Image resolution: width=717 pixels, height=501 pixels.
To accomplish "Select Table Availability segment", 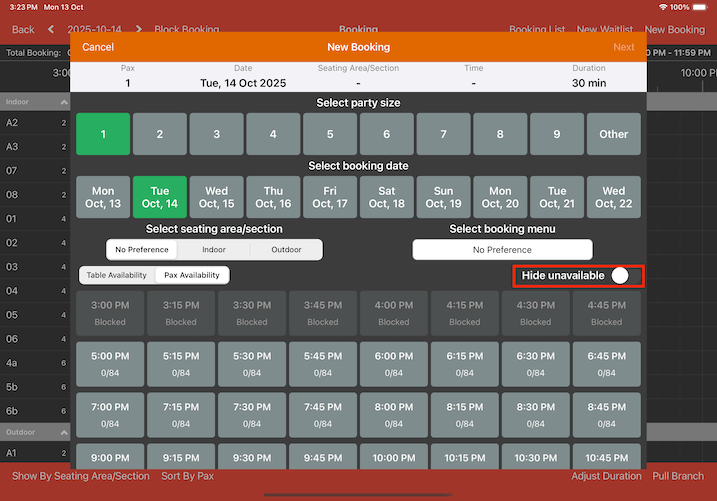I will click(x=117, y=275).
